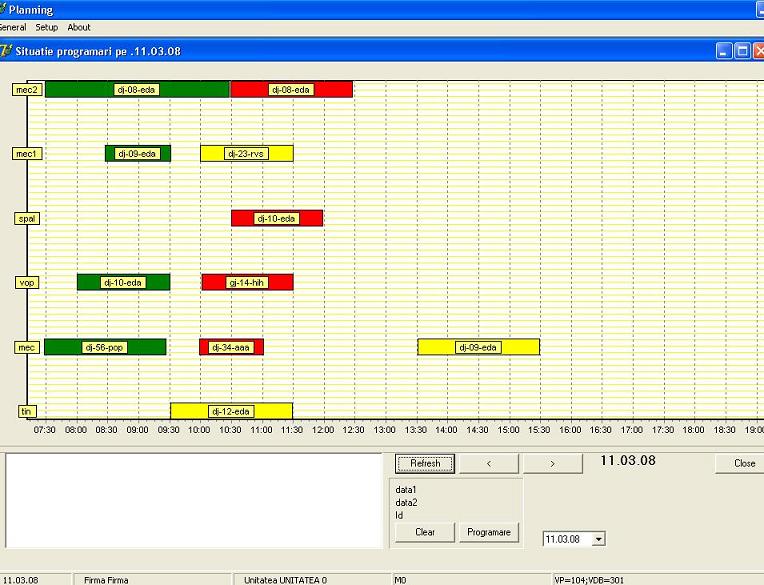The height and width of the screenshot is (585, 764).
Task: Select the red dj-10-eda appointment on spal row
Action: click(x=277, y=219)
